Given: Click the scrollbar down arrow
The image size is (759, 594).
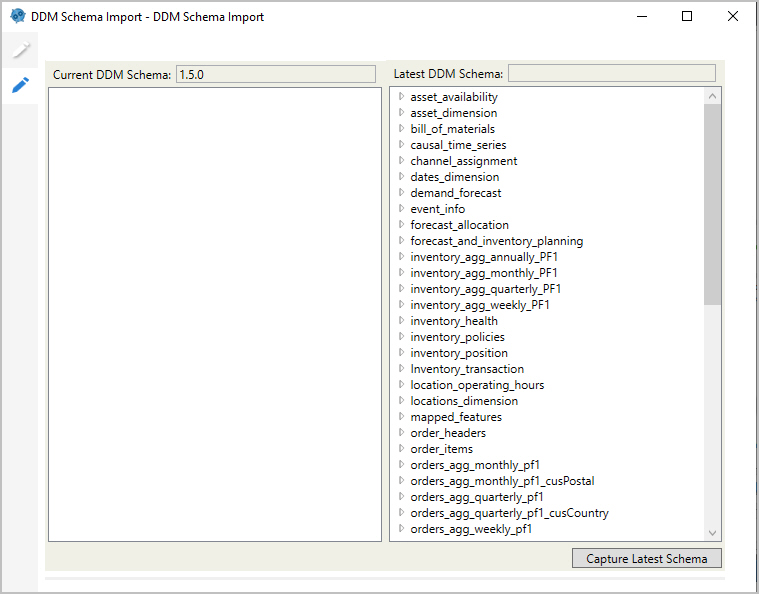Looking at the screenshot, I should [x=712, y=533].
